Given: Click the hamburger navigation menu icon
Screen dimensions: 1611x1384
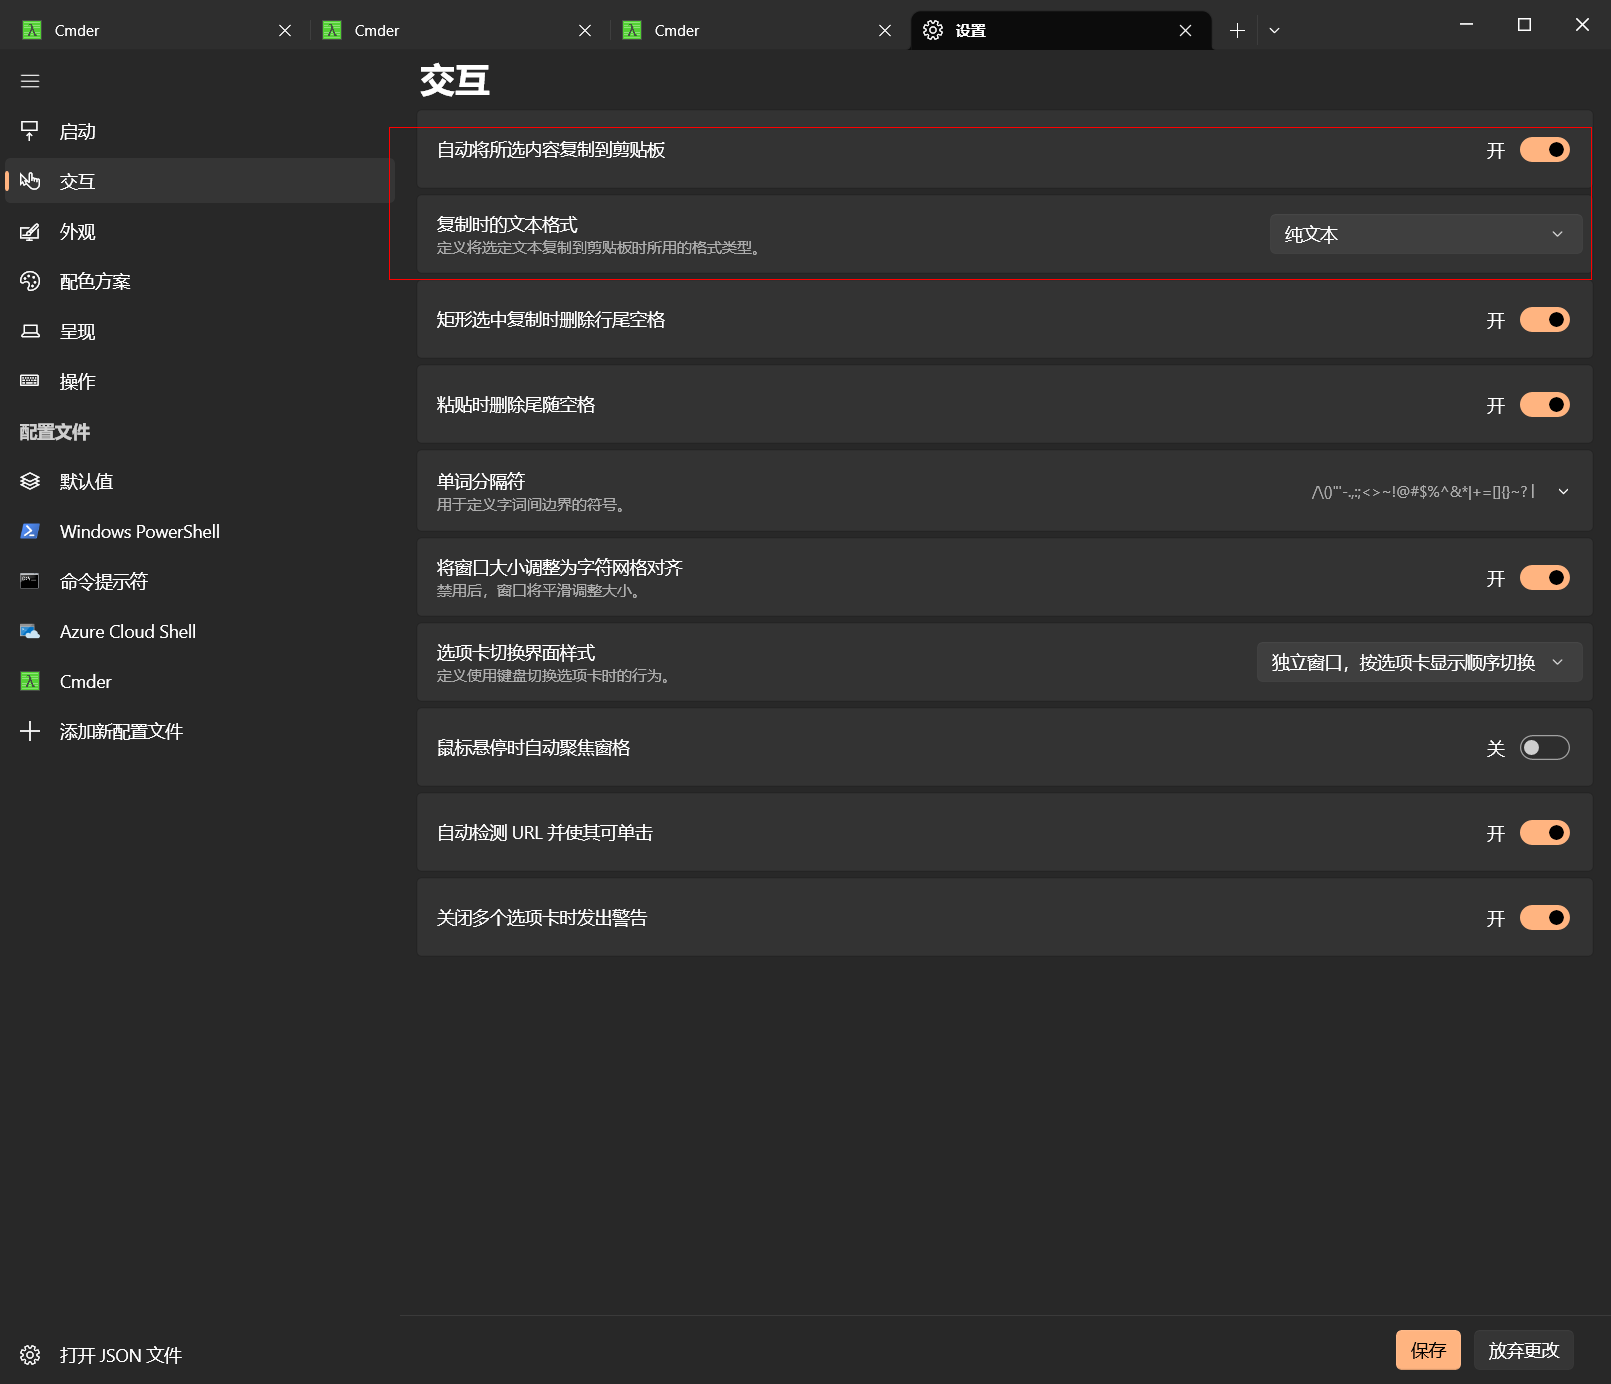Looking at the screenshot, I should pos(30,81).
